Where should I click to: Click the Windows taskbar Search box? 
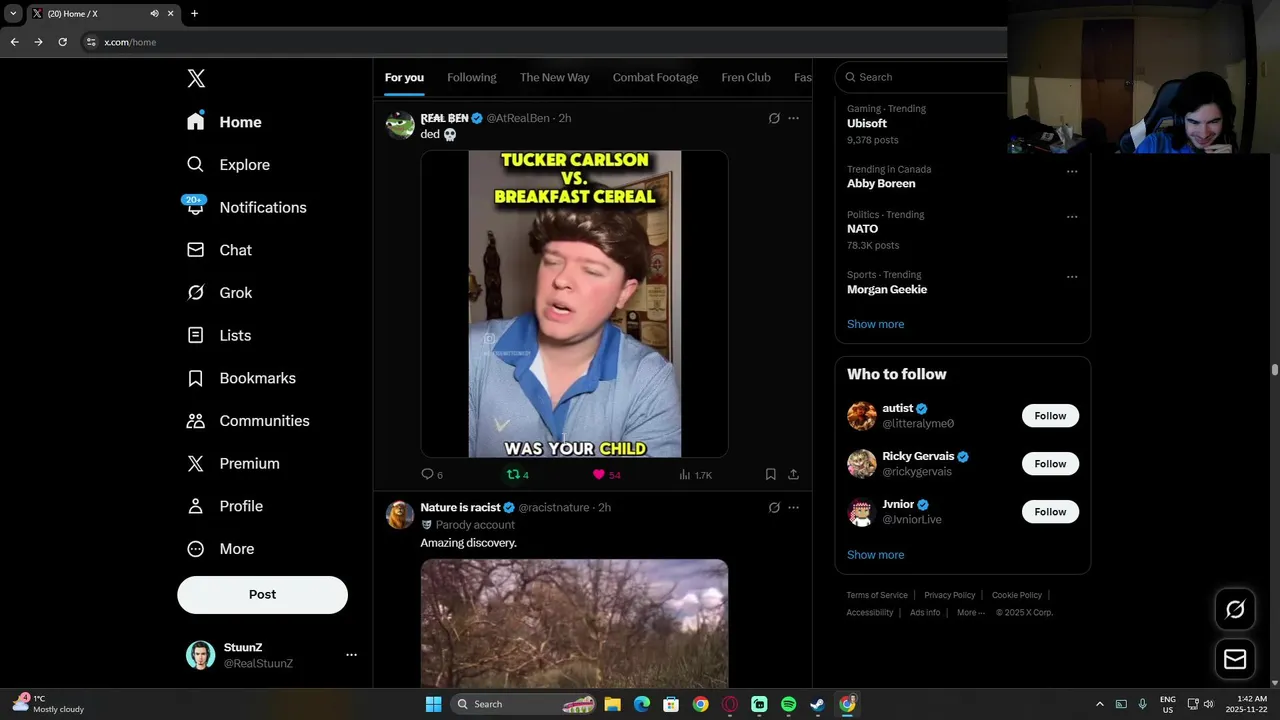(523, 704)
